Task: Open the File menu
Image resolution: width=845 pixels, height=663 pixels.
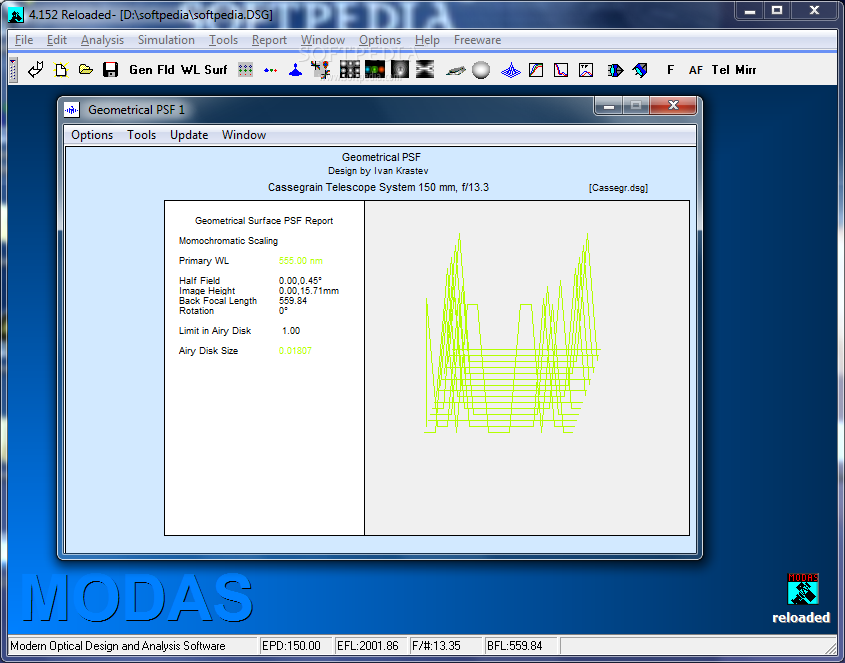Action: tap(24, 40)
